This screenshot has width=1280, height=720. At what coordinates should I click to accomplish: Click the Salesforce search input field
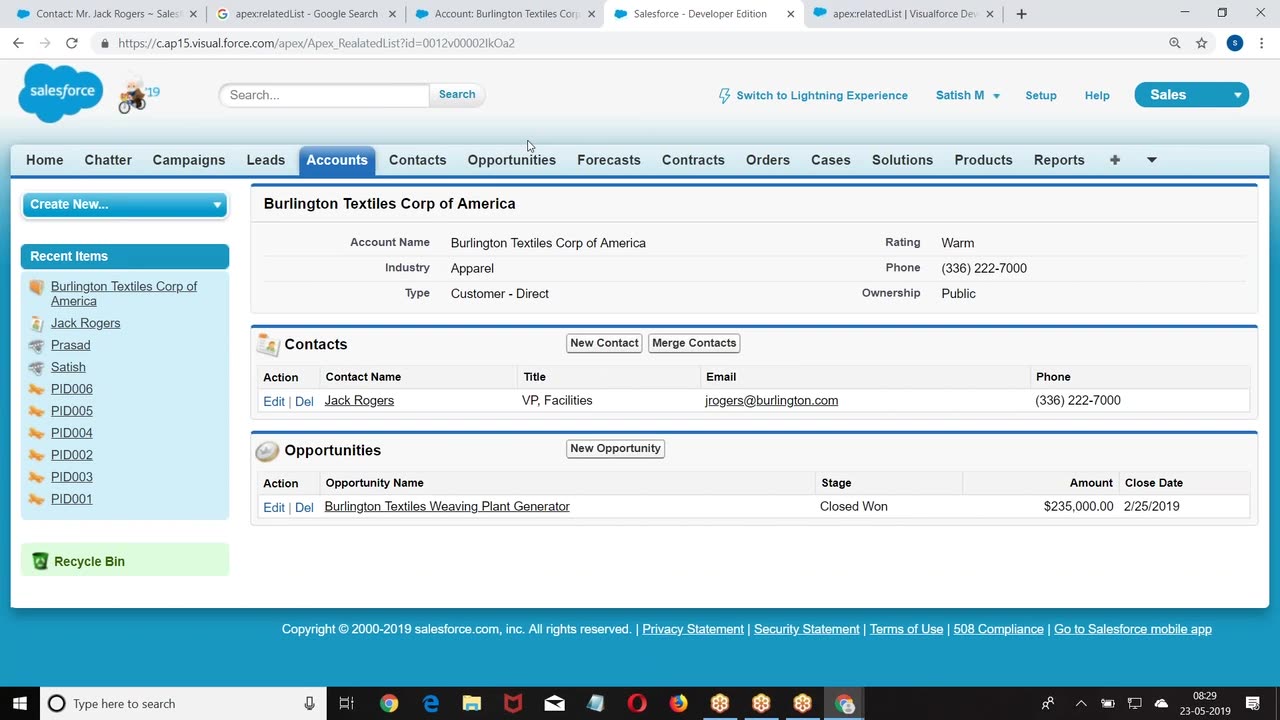(x=324, y=95)
